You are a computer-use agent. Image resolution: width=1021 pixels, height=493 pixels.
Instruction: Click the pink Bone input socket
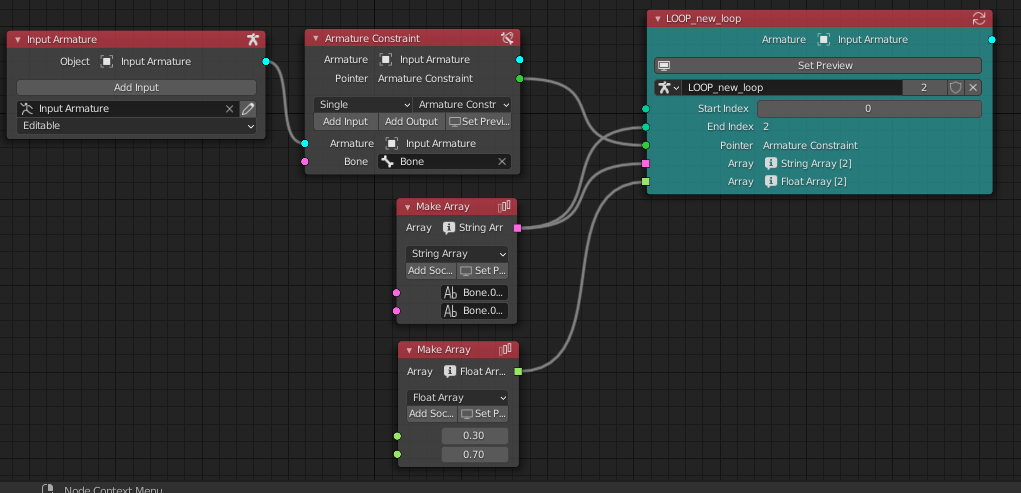coord(305,162)
